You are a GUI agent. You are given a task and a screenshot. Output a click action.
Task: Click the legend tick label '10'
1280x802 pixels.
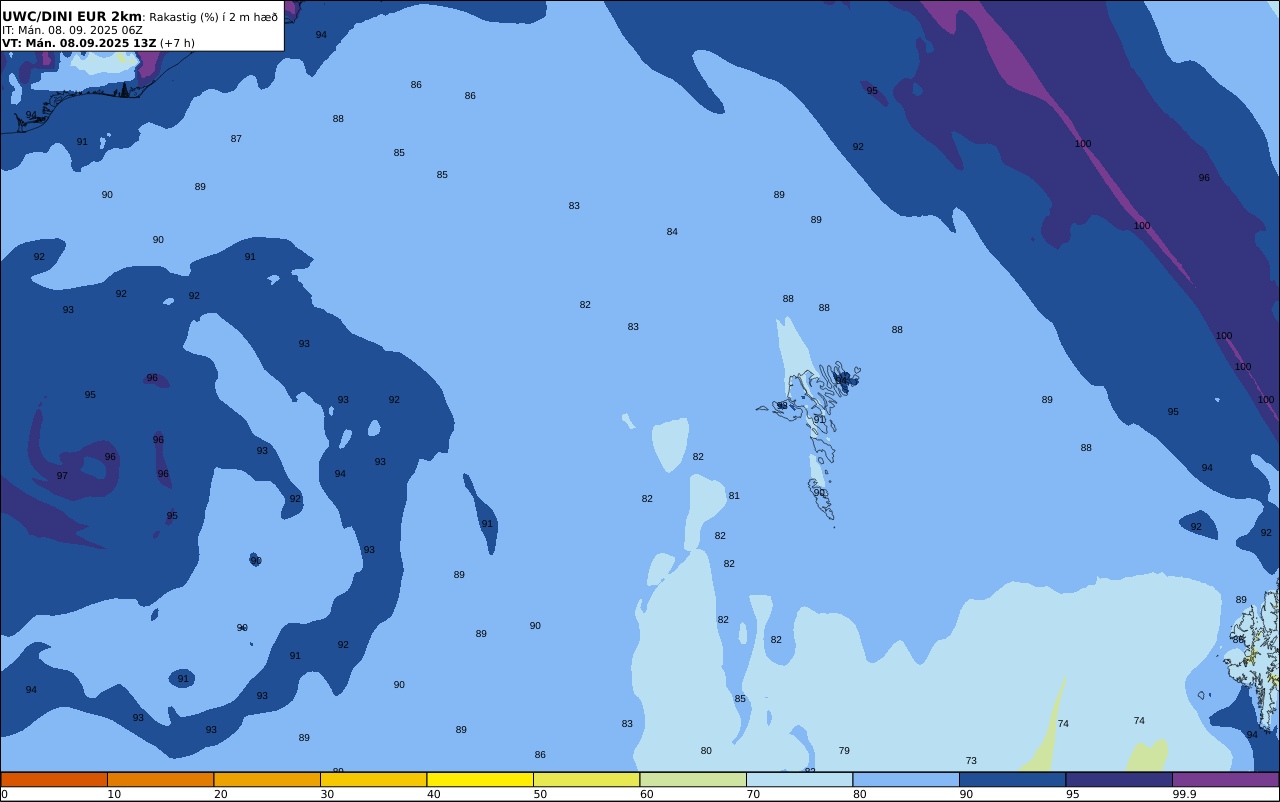pos(114,794)
